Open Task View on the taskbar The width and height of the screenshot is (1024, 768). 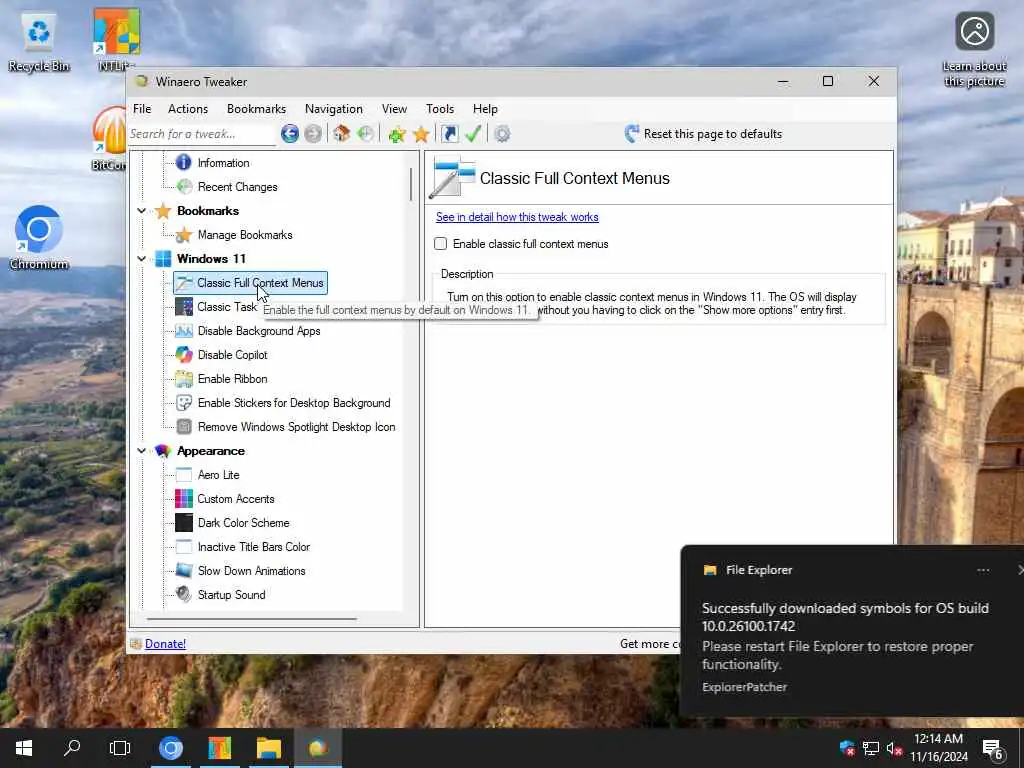coord(120,748)
